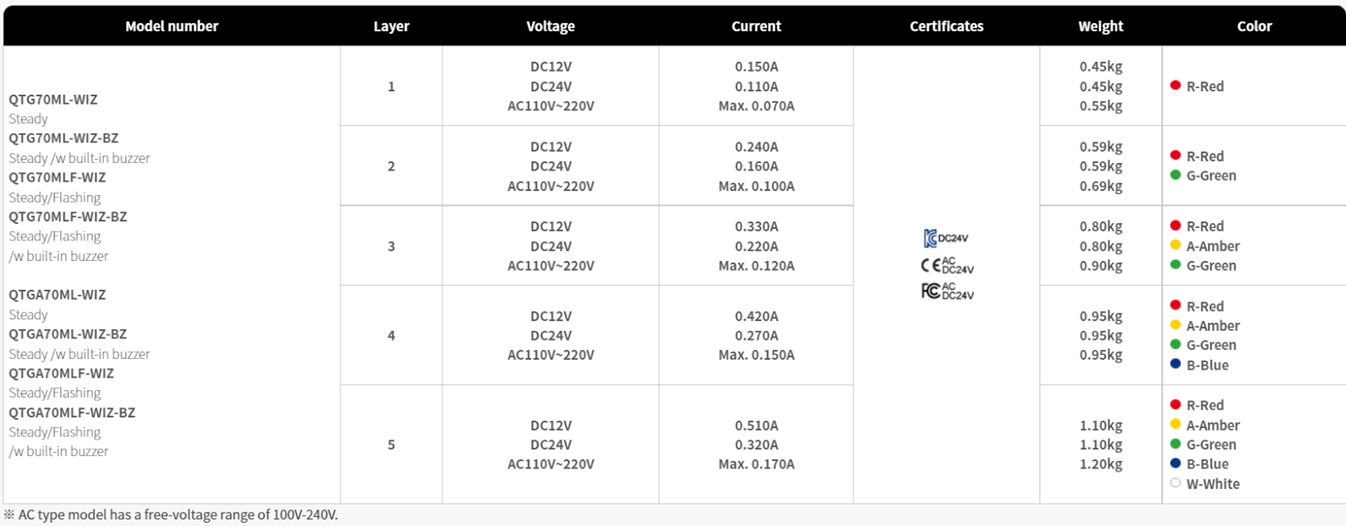Screen dimensions: 1346x526
Task: Click the red dot in Layer 1 row
Action: point(1176,86)
